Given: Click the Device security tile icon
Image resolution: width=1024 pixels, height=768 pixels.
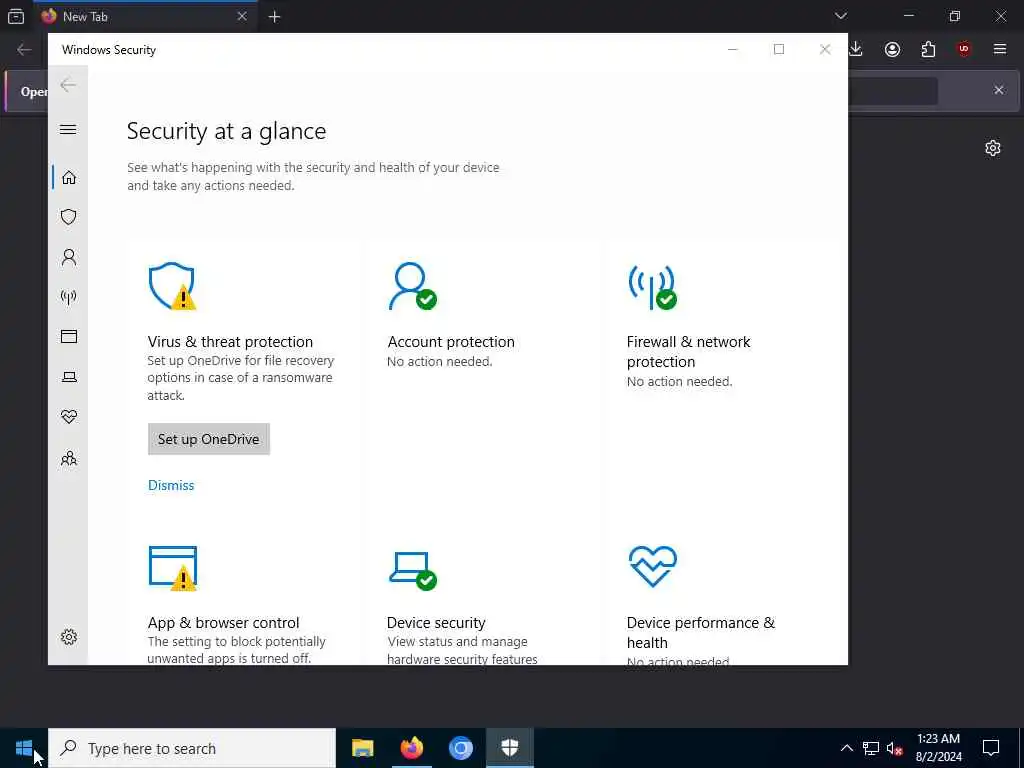Looking at the screenshot, I should pyautogui.click(x=412, y=570).
